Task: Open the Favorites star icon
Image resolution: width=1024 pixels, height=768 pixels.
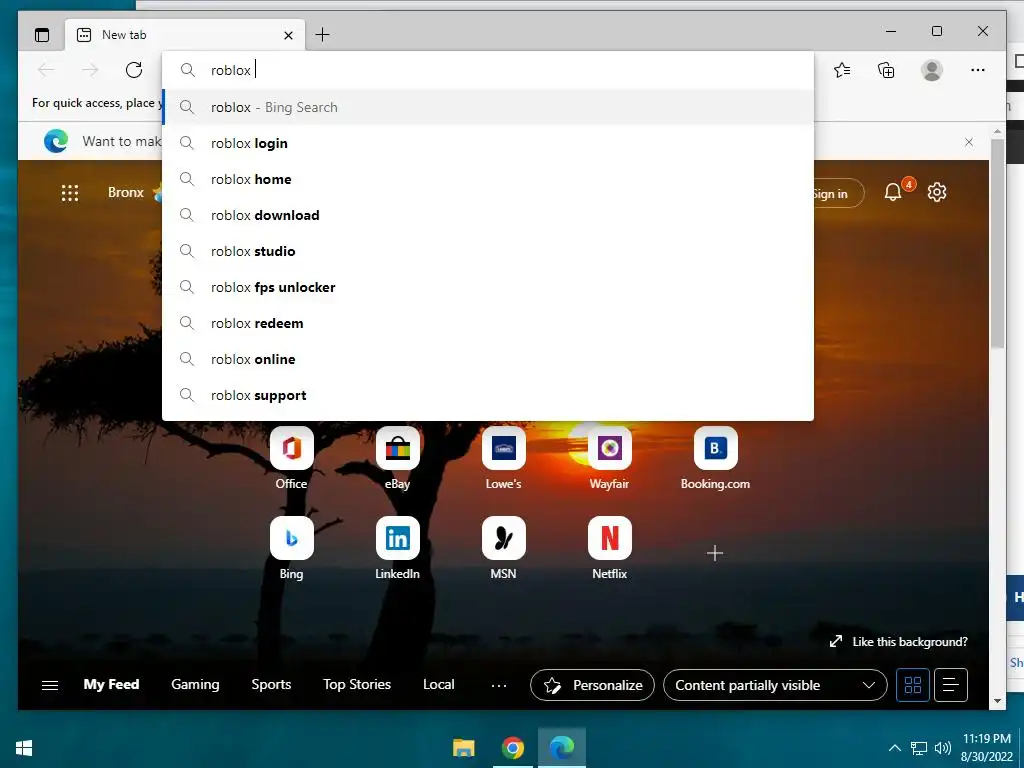Action: (842, 70)
